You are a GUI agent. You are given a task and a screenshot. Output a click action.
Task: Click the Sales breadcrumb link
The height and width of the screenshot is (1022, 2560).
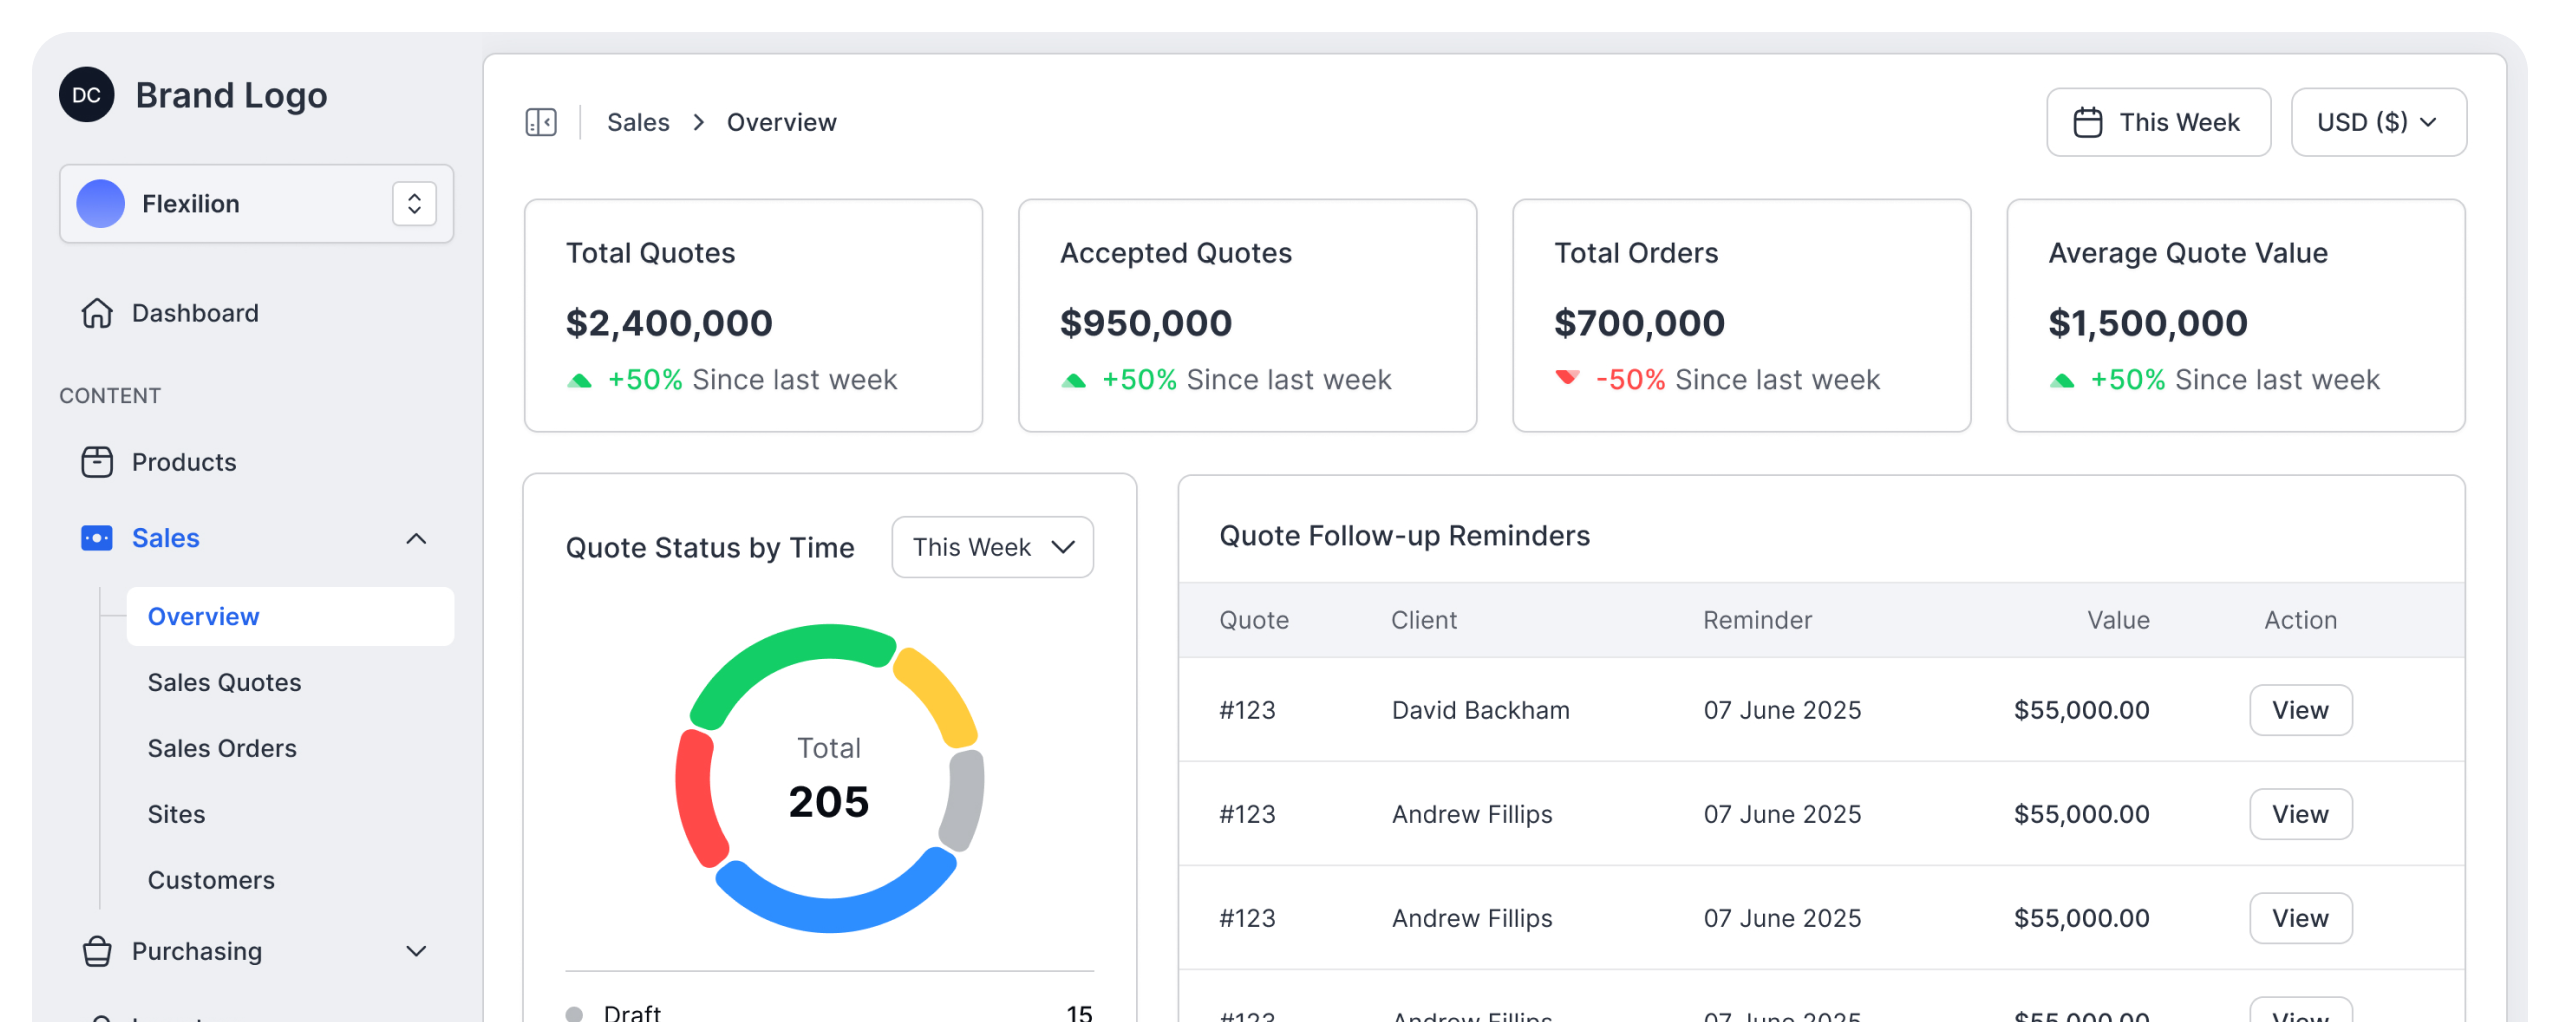(x=638, y=122)
